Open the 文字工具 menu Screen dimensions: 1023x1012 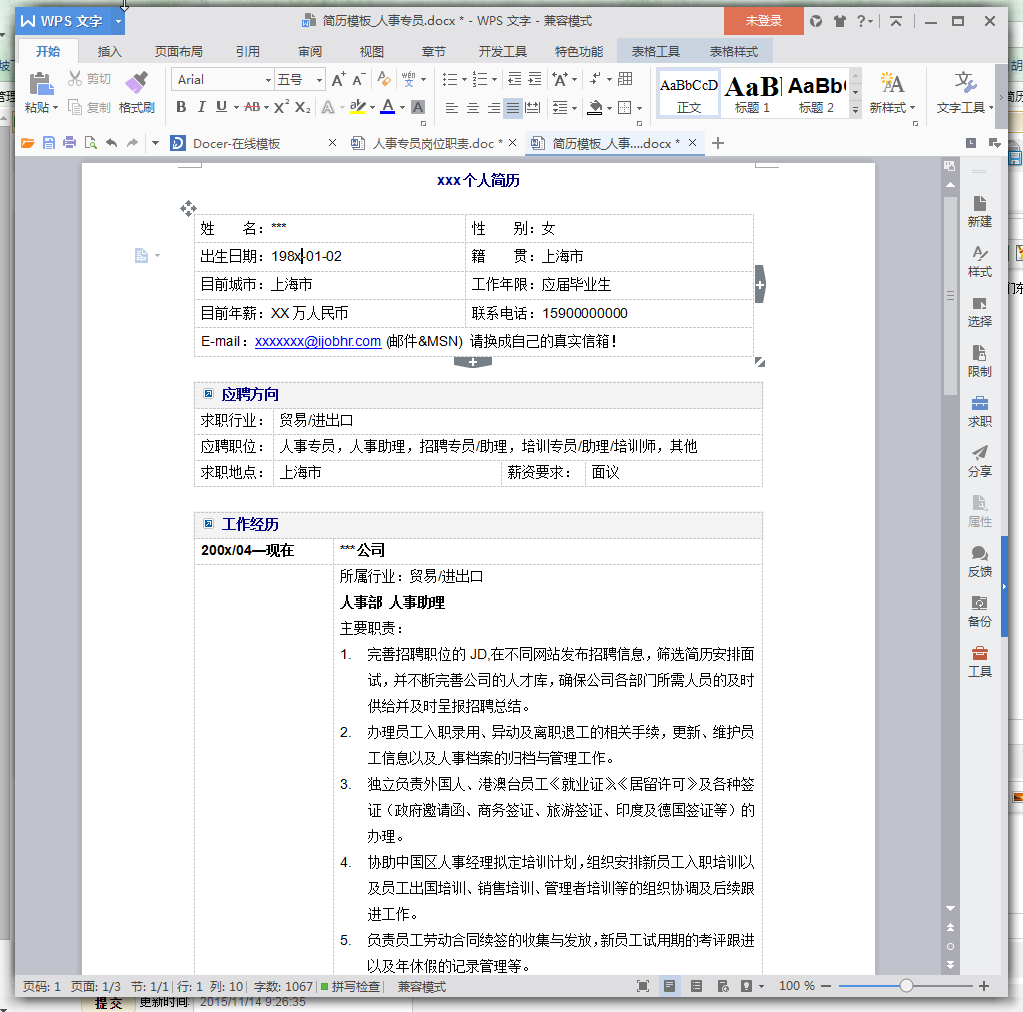pos(965,93)
